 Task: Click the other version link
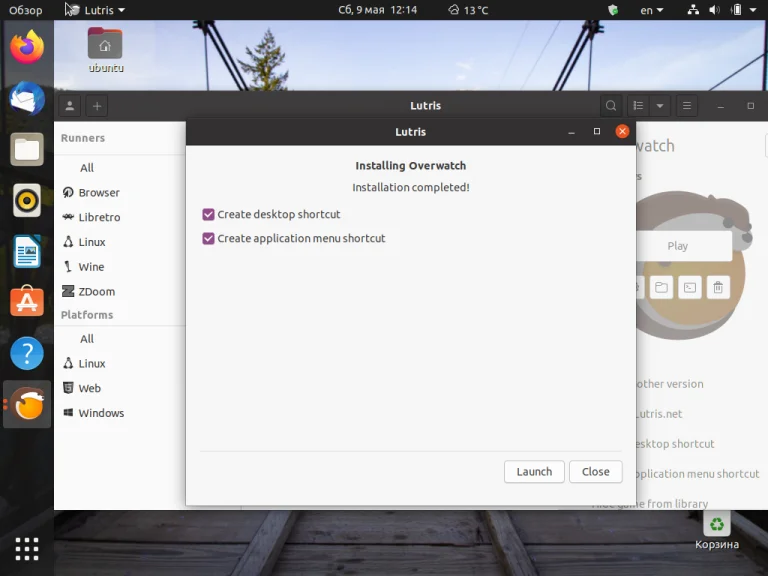click(670, 384)
